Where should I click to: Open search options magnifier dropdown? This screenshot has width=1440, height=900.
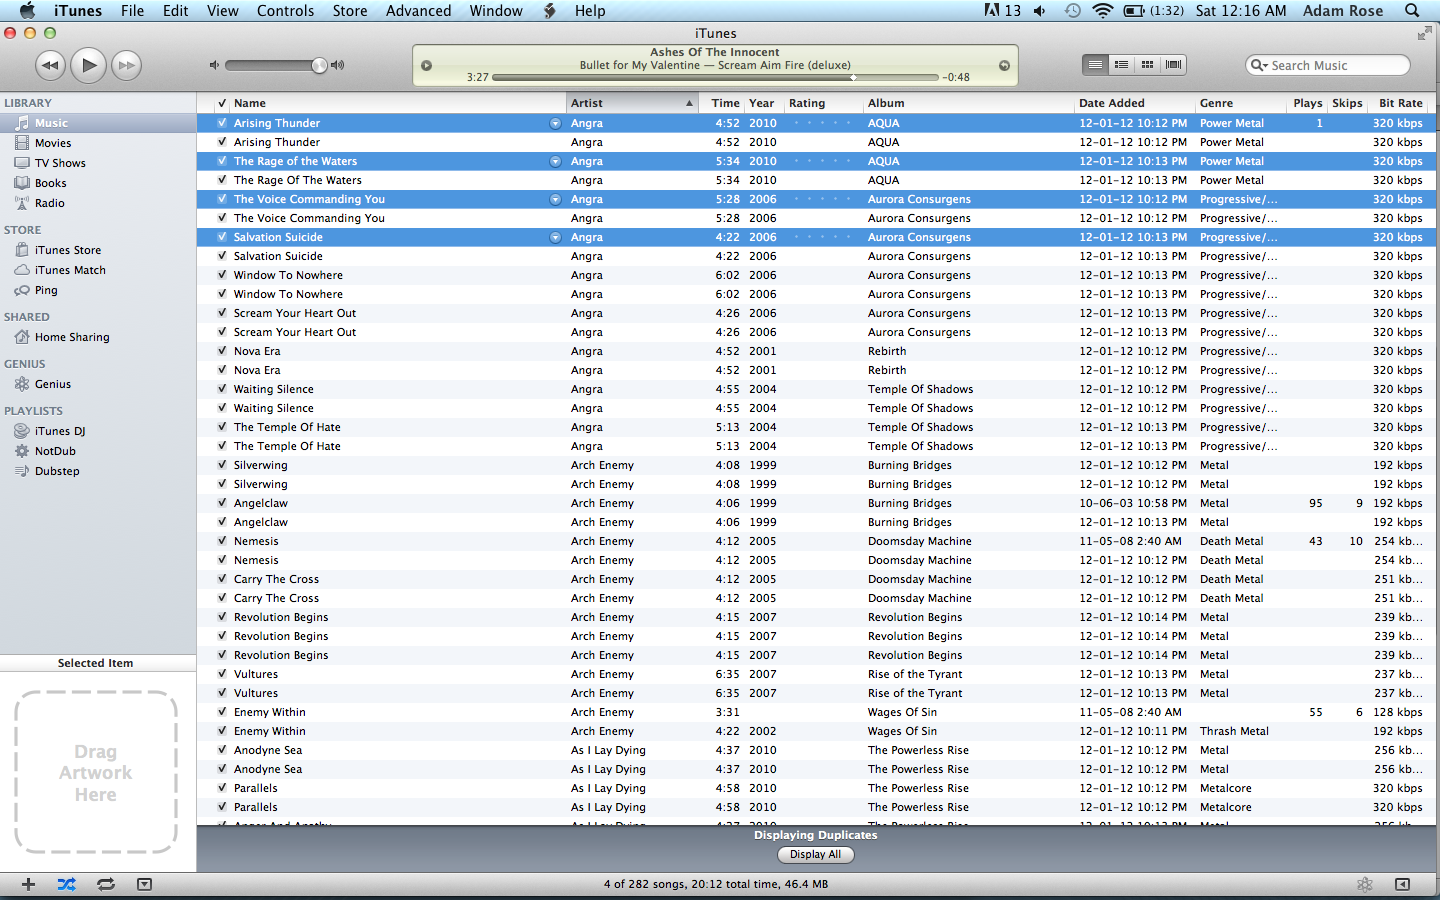point(1259,65)
